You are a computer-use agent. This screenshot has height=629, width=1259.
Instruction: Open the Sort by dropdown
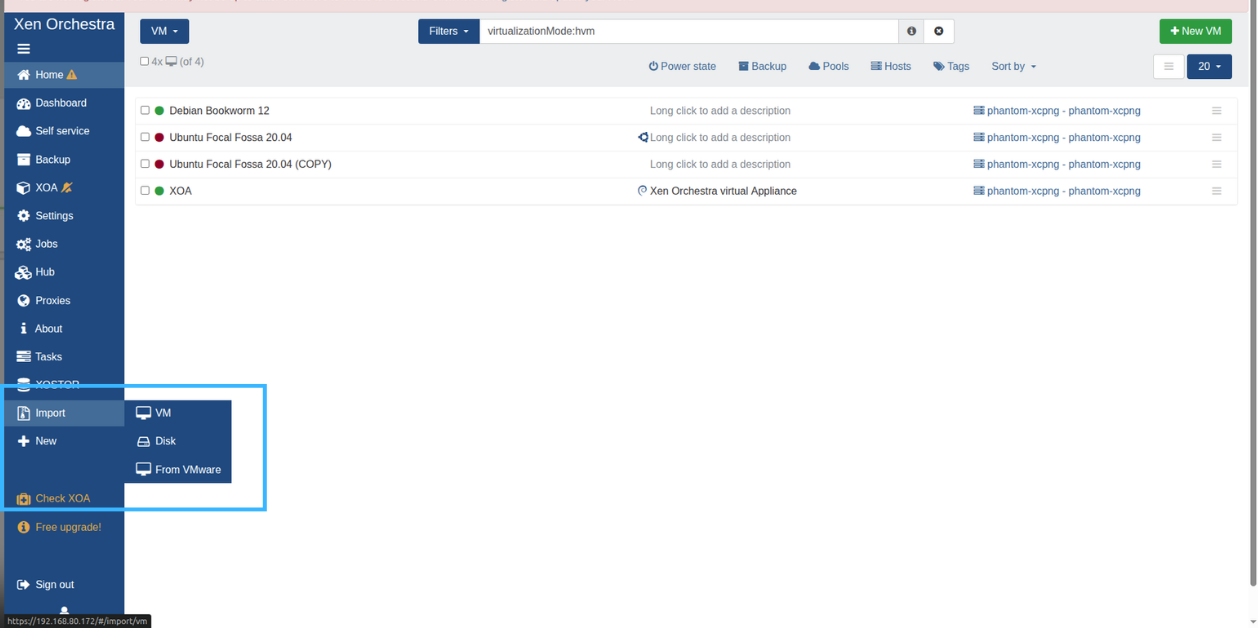1013,67
